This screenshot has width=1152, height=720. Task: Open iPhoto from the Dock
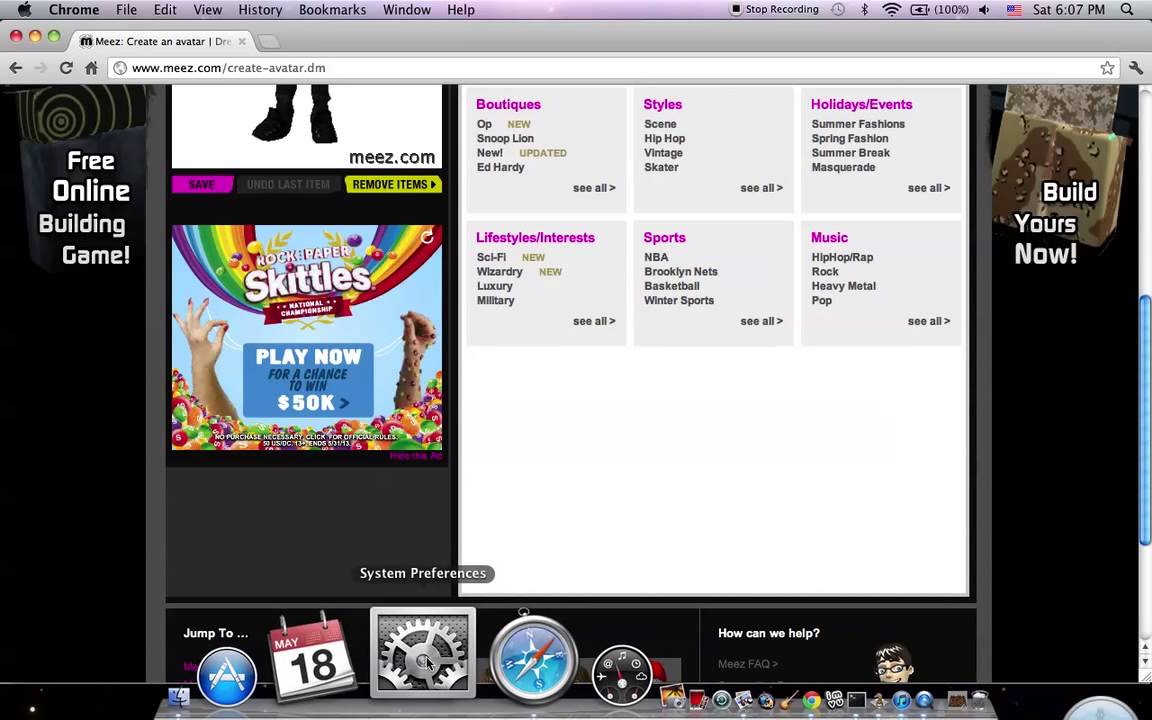(672, 697)
